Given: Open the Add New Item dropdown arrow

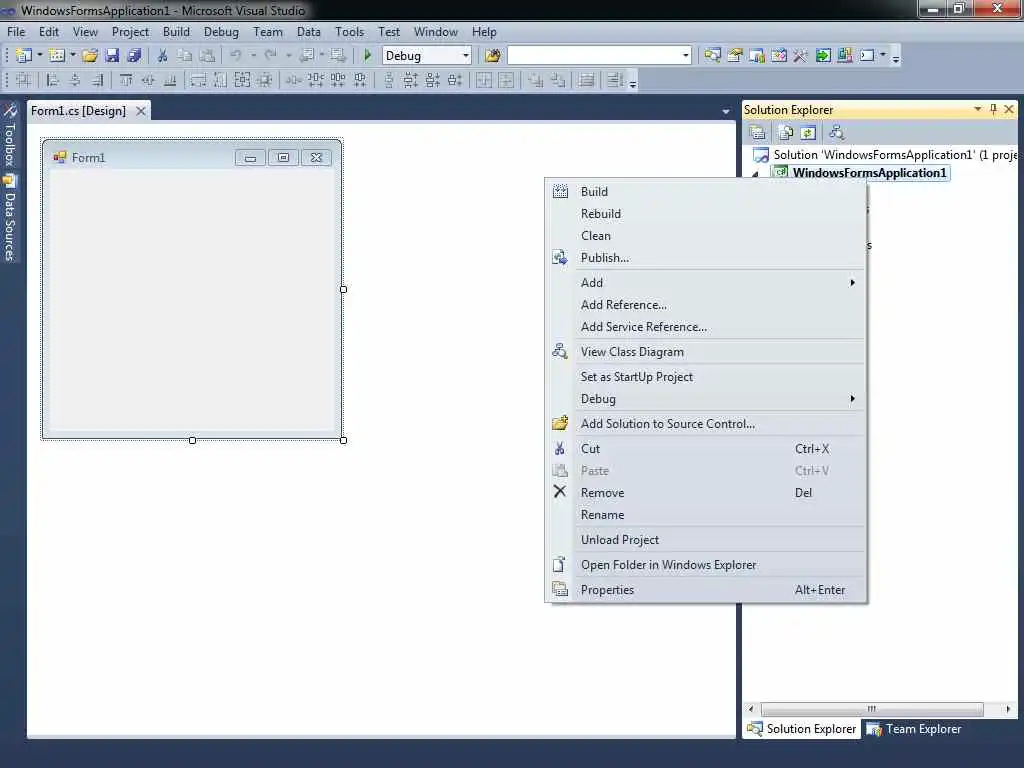Looking at the screenshot, I should pos(72,56).
